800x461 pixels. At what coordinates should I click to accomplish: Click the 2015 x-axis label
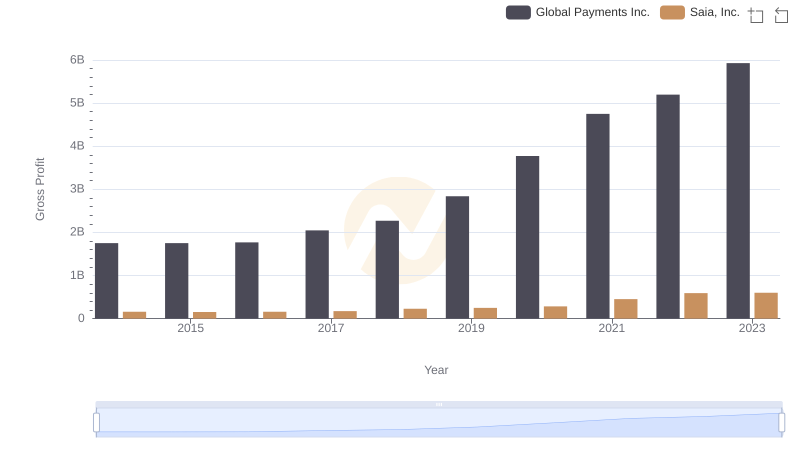190,328
